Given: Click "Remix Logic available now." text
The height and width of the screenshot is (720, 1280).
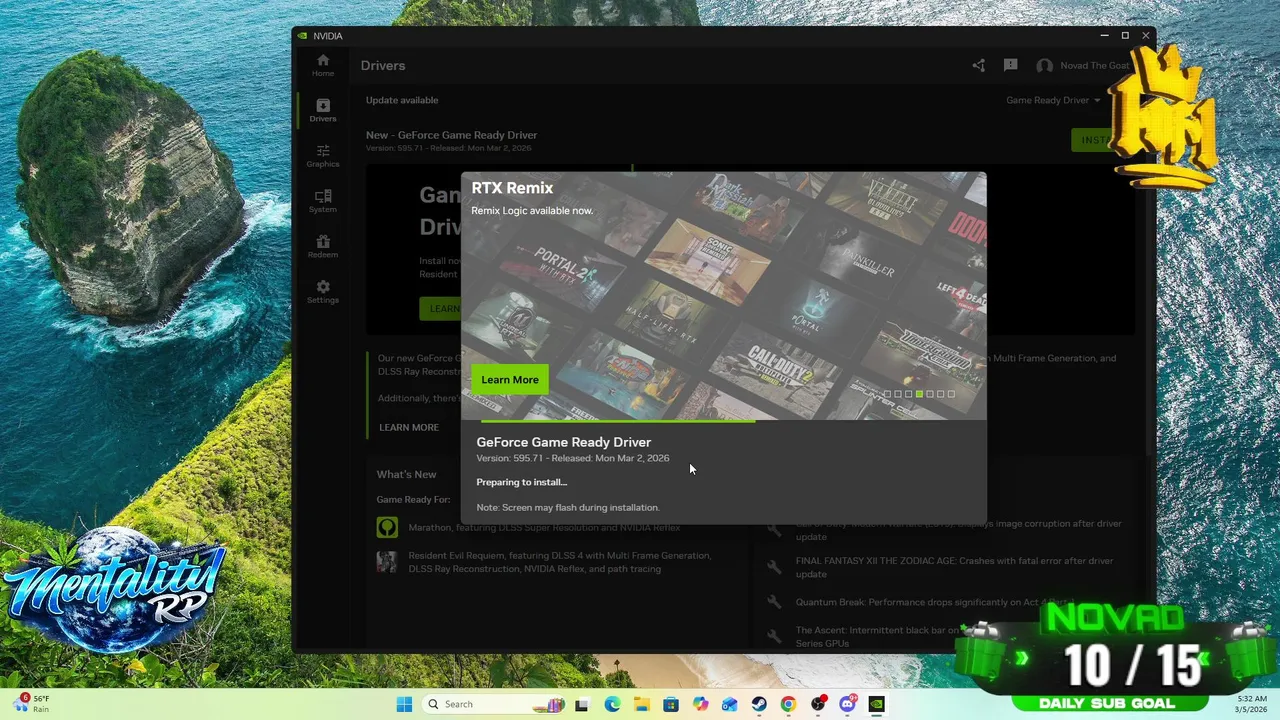Looking at the screenshot, I should (532, 211).
